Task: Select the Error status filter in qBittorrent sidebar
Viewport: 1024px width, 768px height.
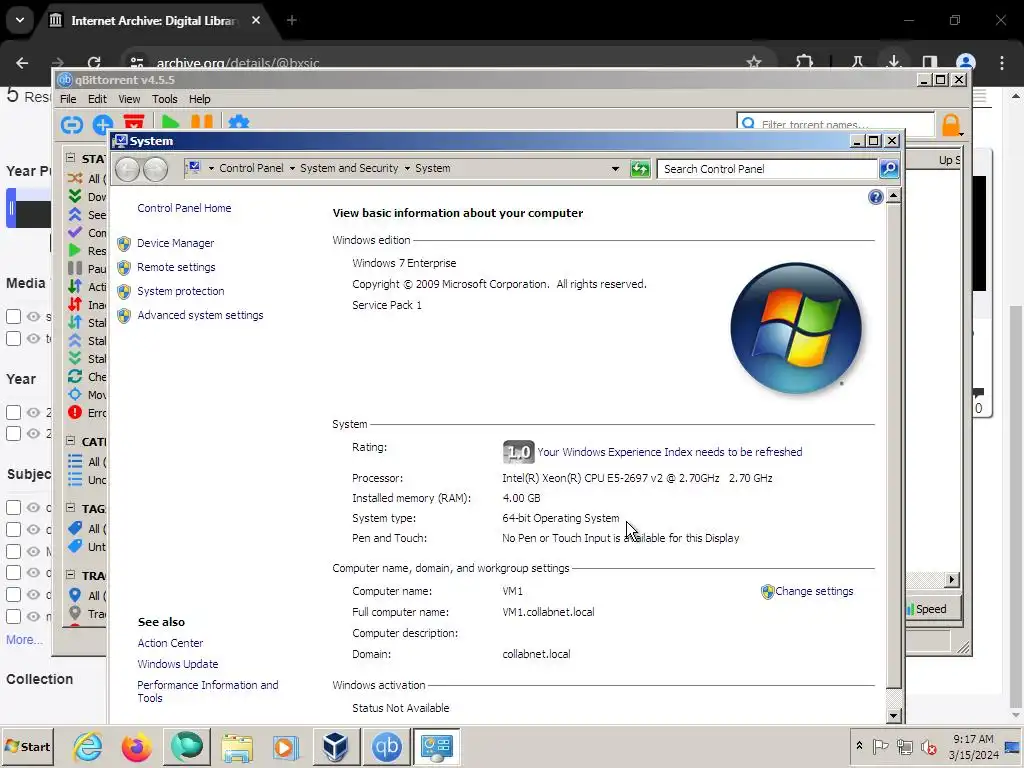Action: [x=87, y=413]
